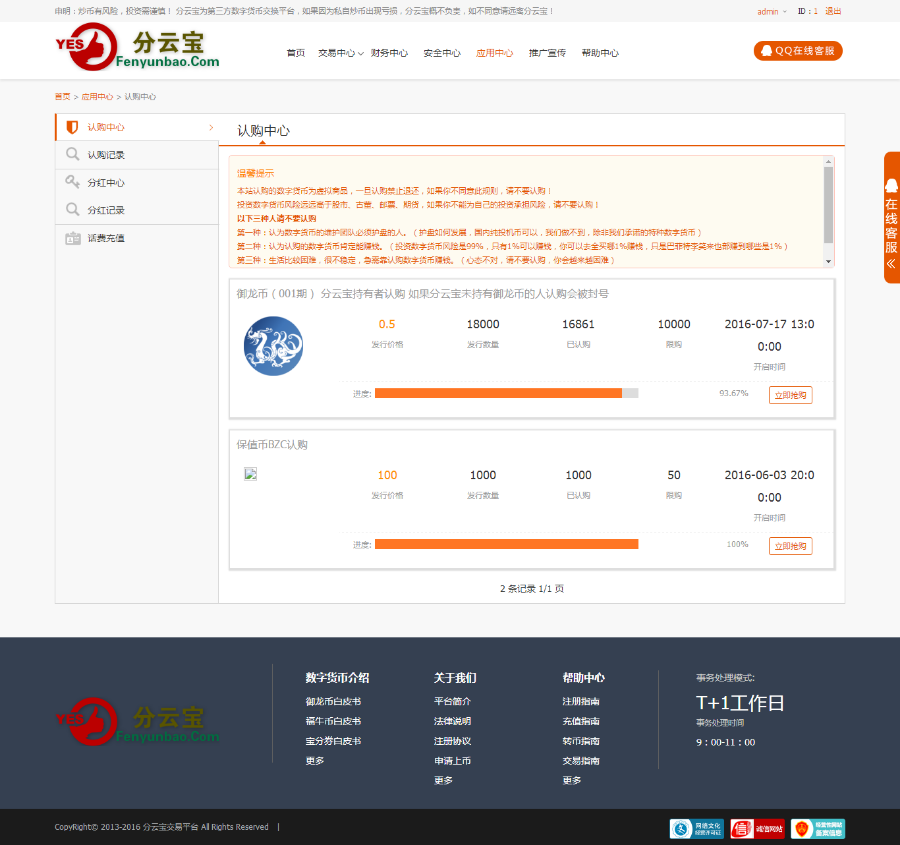The width and height of the screenshot is (900, 845).
Task: Open 平台简介 footer link
Action: (x=452, y=701)
